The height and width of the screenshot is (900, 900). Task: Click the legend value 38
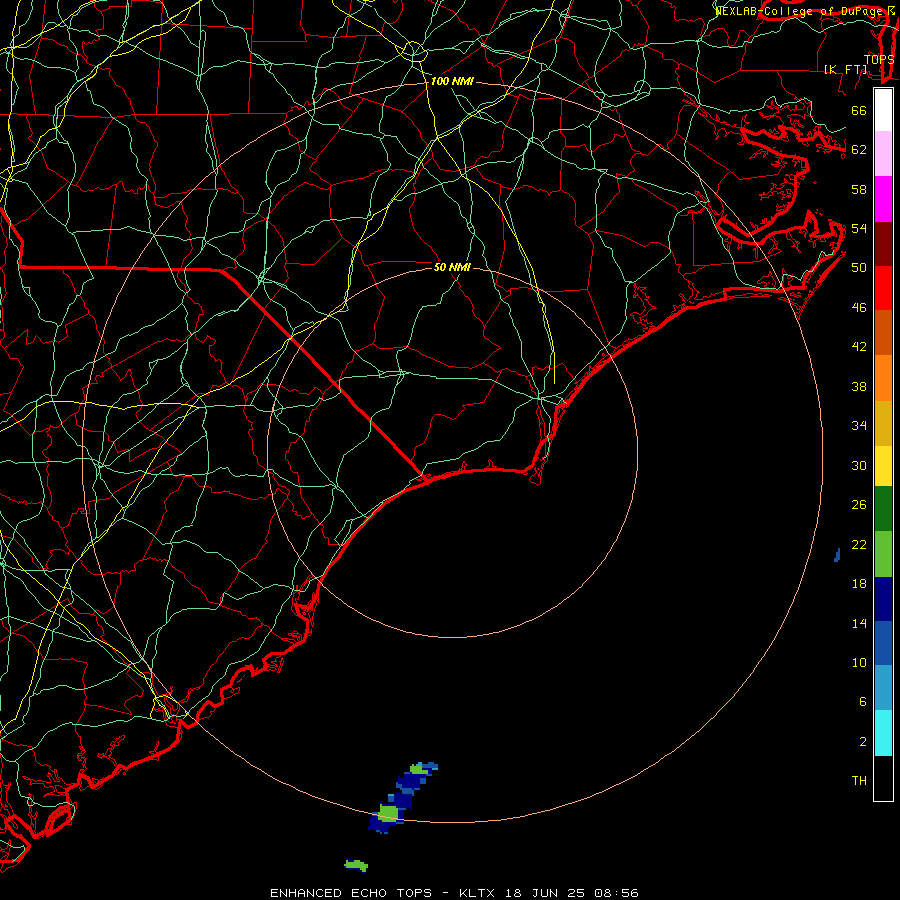pyautogui.click(x=859, y=386)
